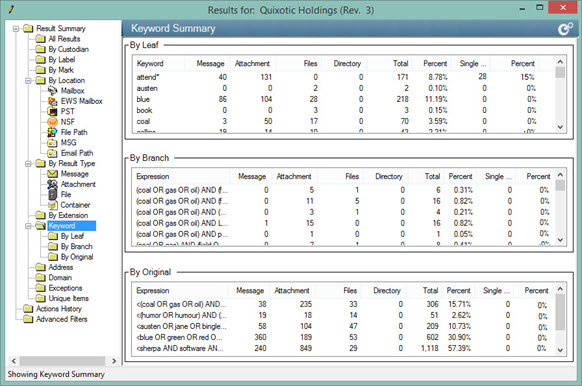The height and width of the screenshot is (386, 582).
Task: Open the By Leaf tree item
Action: coord(72,236)
